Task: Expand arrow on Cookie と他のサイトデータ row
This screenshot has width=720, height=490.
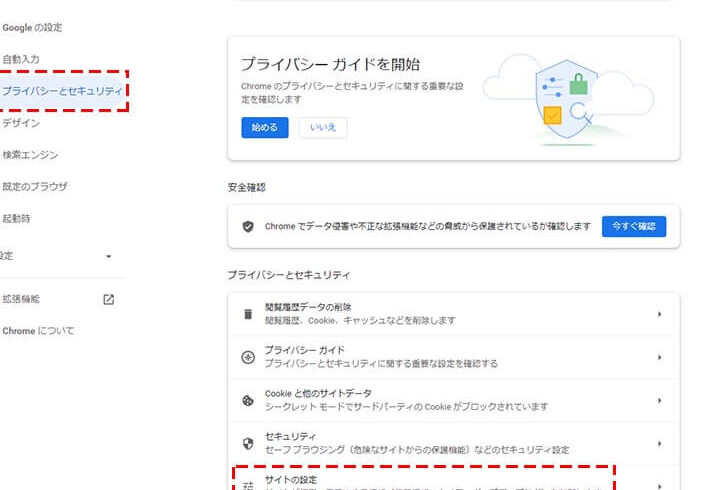Action: click(x=659, y=400)
